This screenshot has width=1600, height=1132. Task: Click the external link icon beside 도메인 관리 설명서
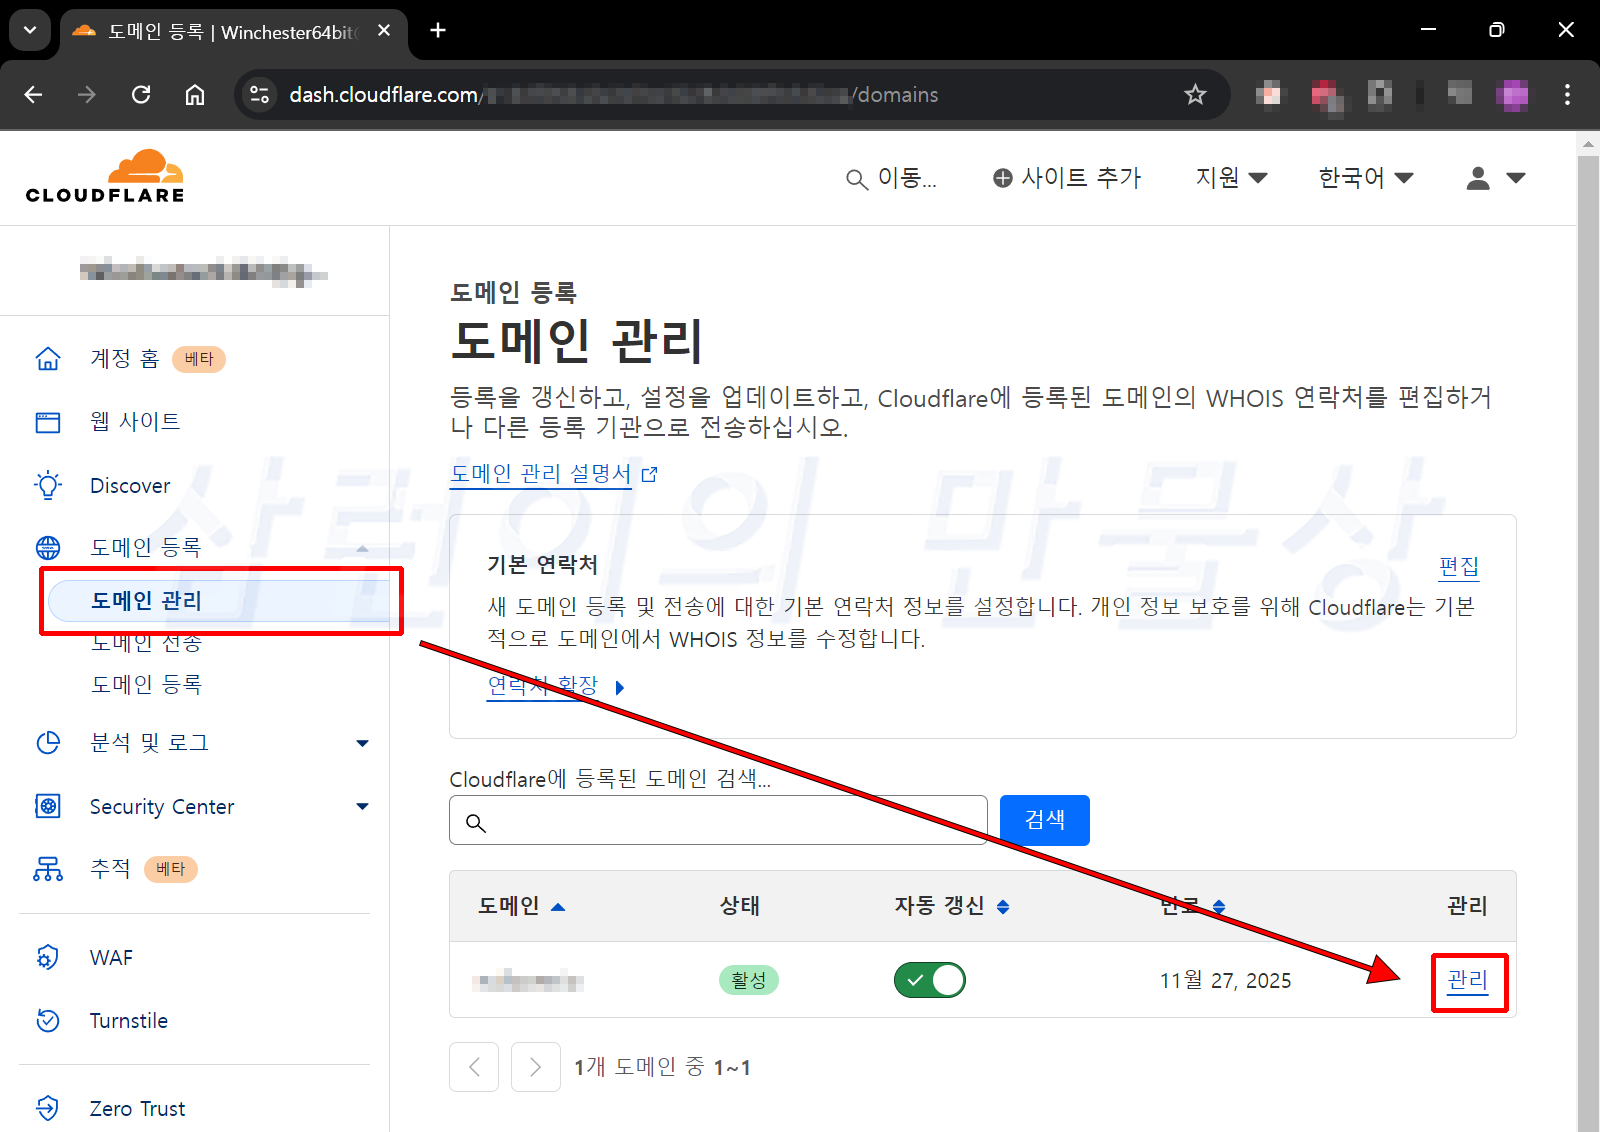coord(649,474)
